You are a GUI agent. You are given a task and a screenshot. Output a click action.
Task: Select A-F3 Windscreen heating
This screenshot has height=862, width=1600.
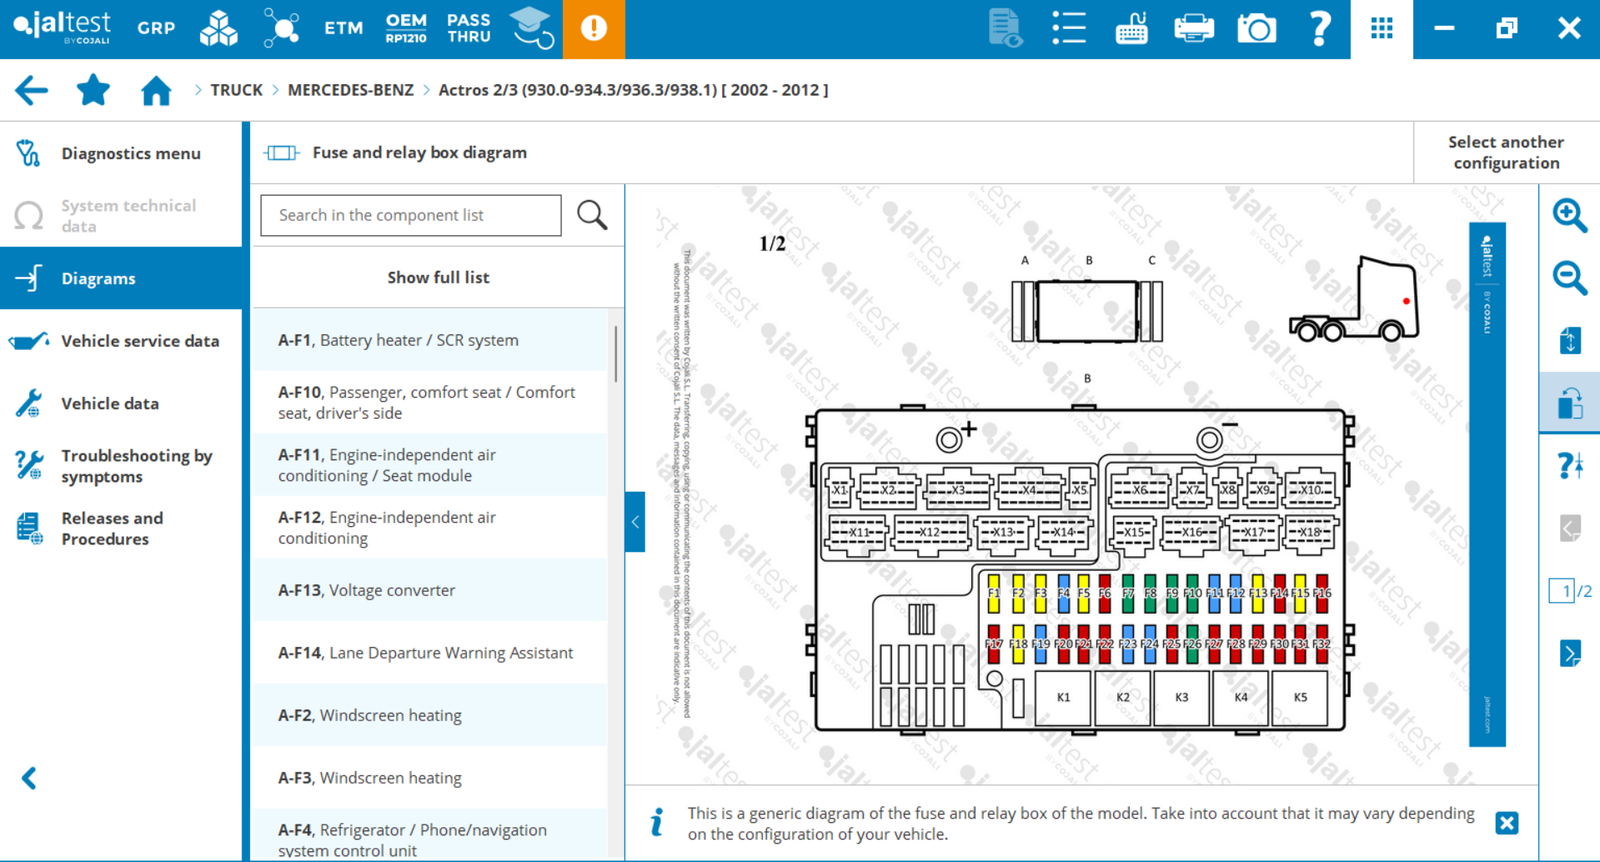tap(430, 777)
